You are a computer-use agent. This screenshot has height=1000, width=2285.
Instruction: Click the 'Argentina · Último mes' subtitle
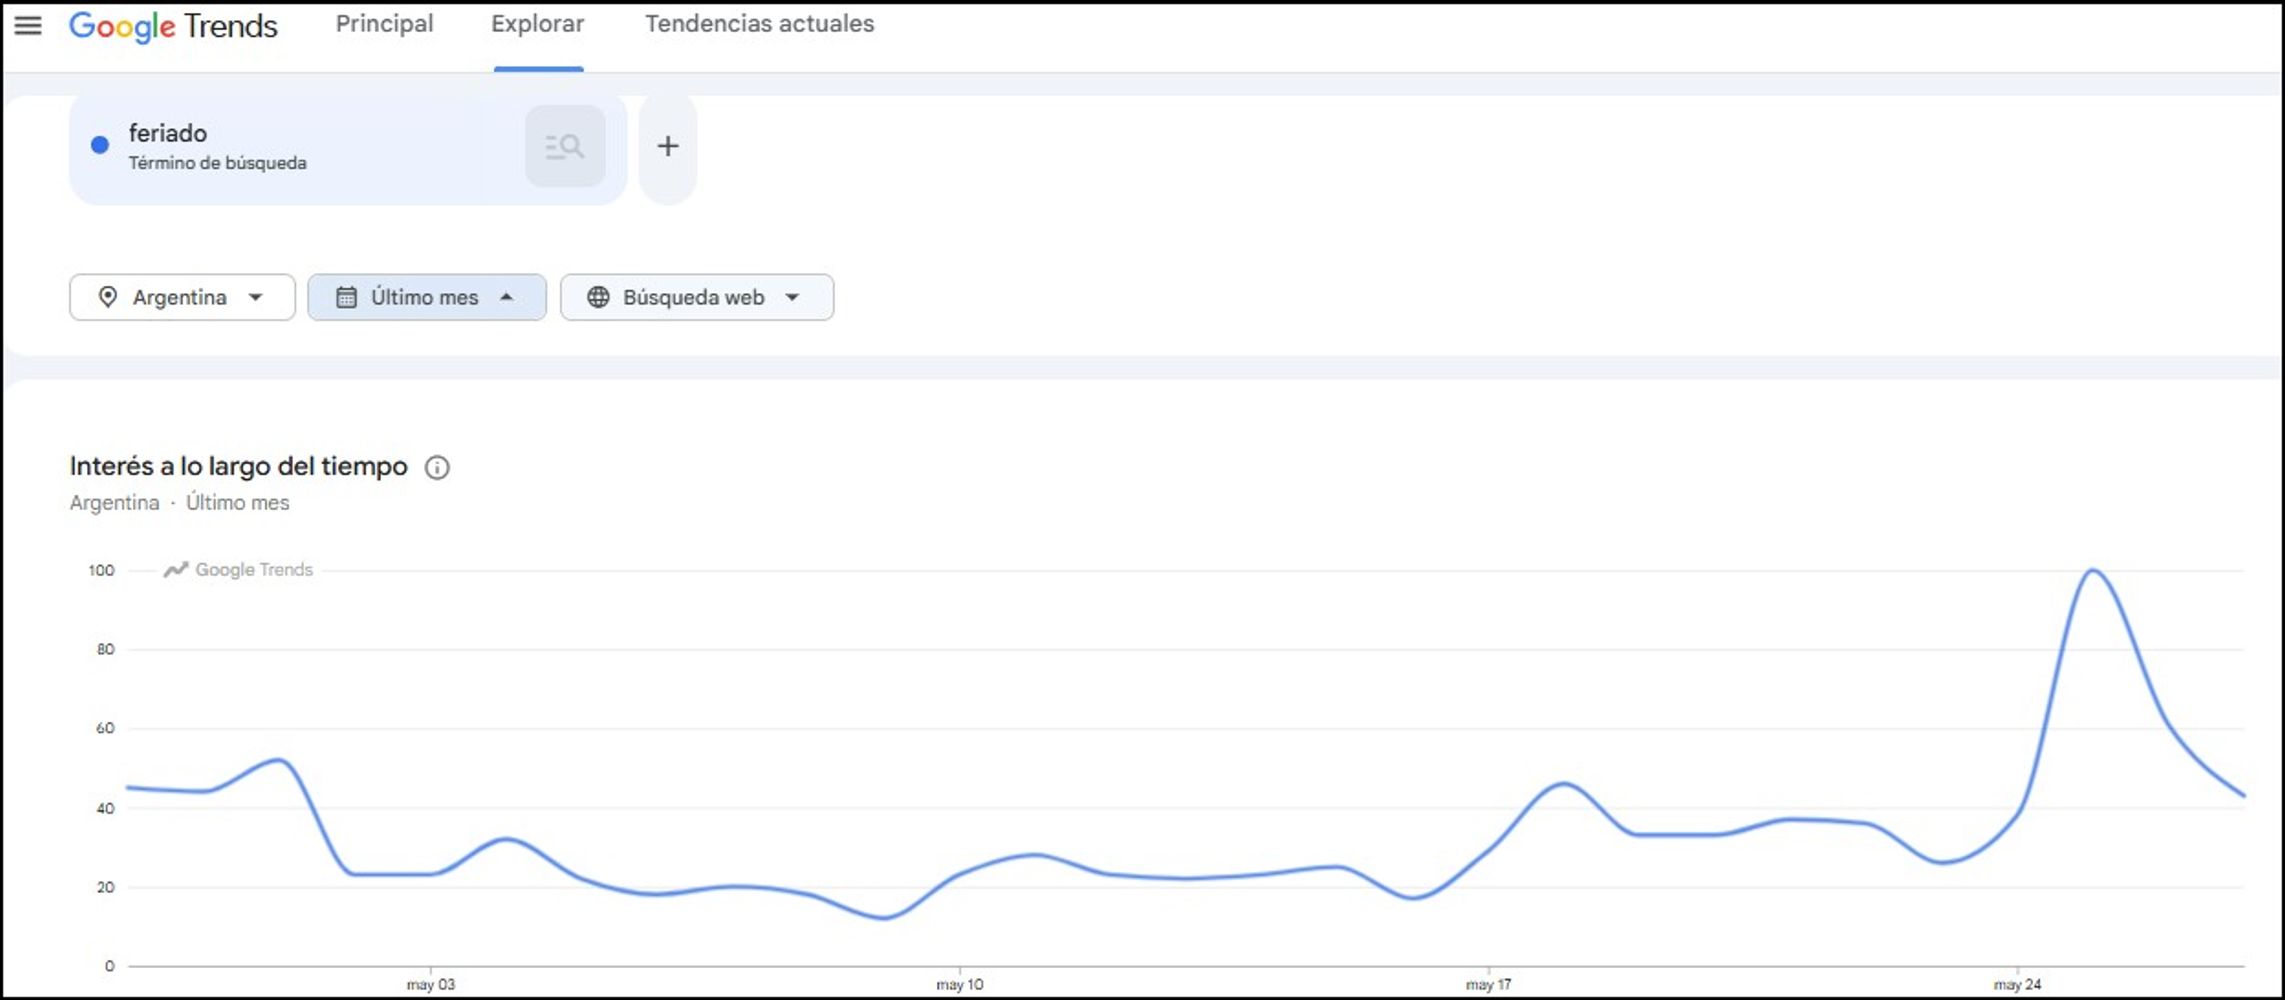[x=179, y=502]
